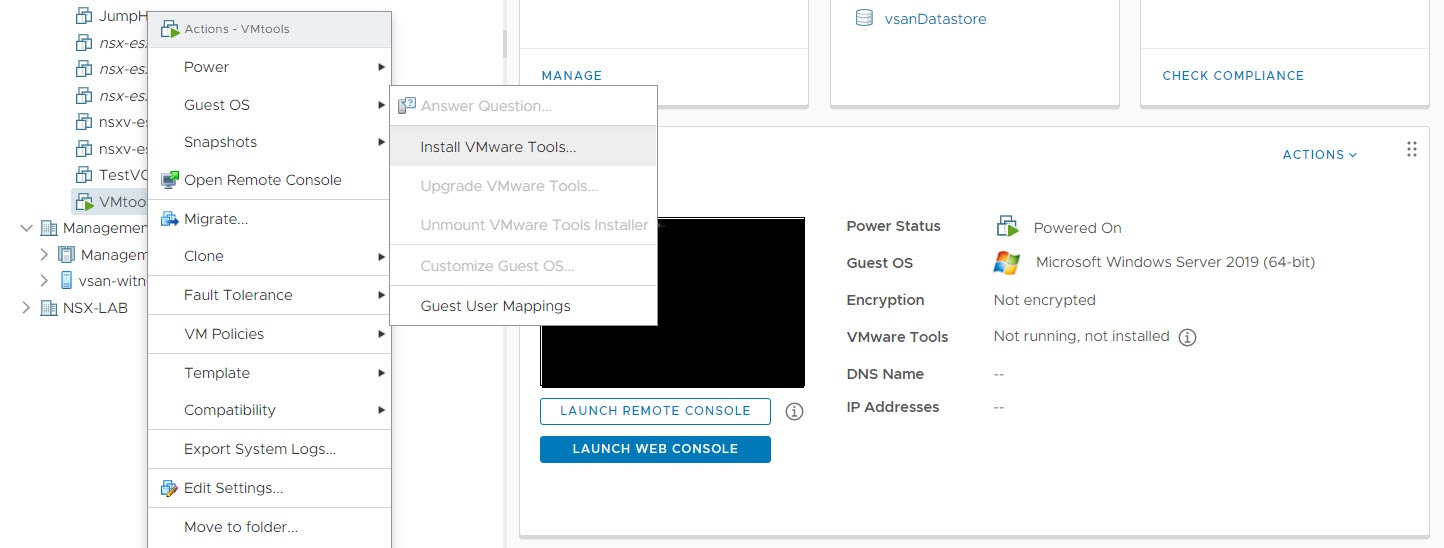The width and height of the screenshot is (1444, 548).
Task: Open the Snapshots submenu
Action: tap(269, 142)
